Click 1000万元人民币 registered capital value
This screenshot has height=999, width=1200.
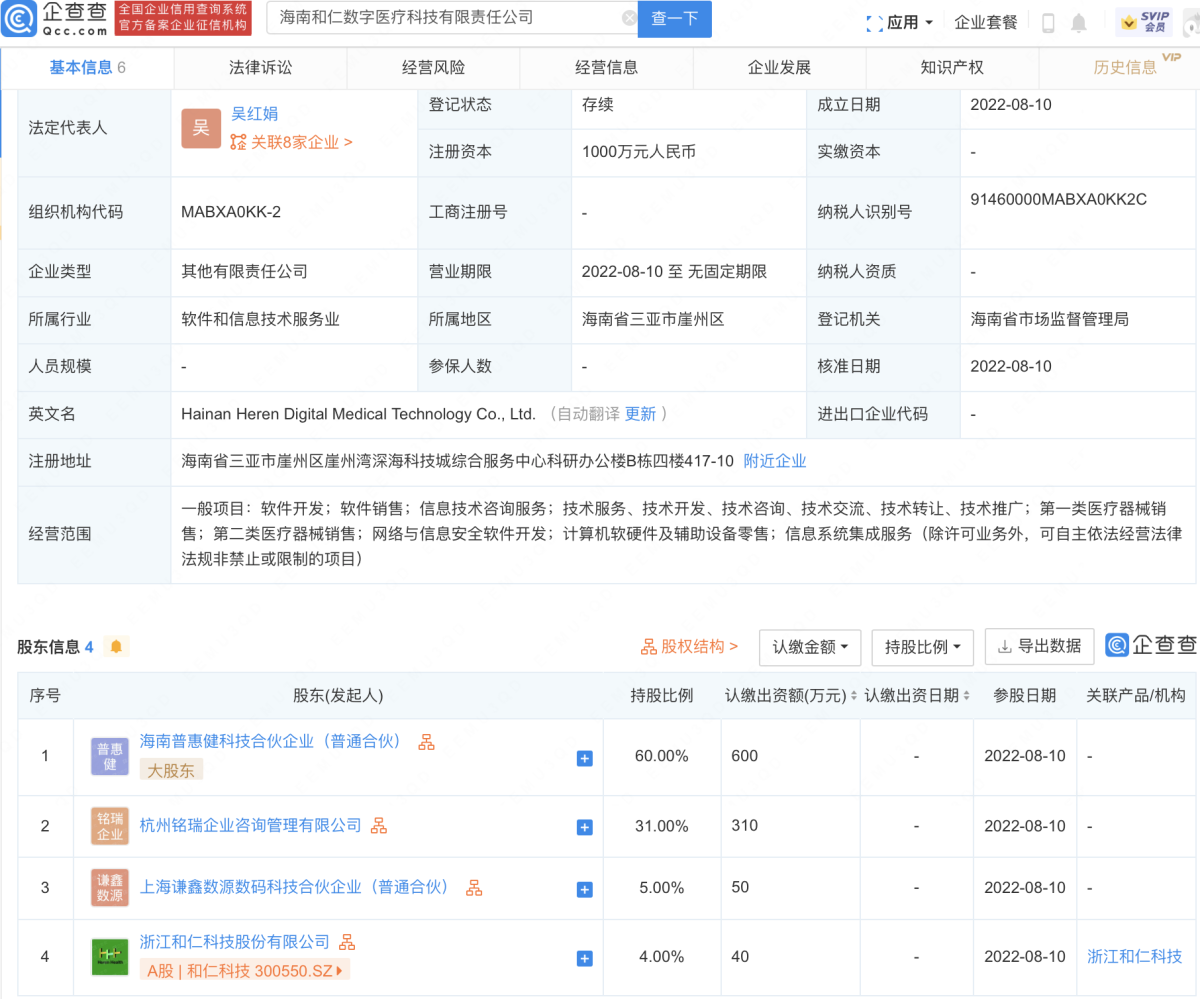pyautogui.click(x=639, y=152)
